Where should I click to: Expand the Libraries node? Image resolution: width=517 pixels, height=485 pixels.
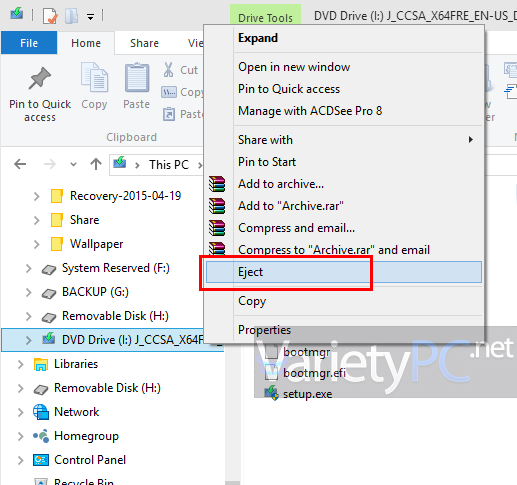pos(20,364)
